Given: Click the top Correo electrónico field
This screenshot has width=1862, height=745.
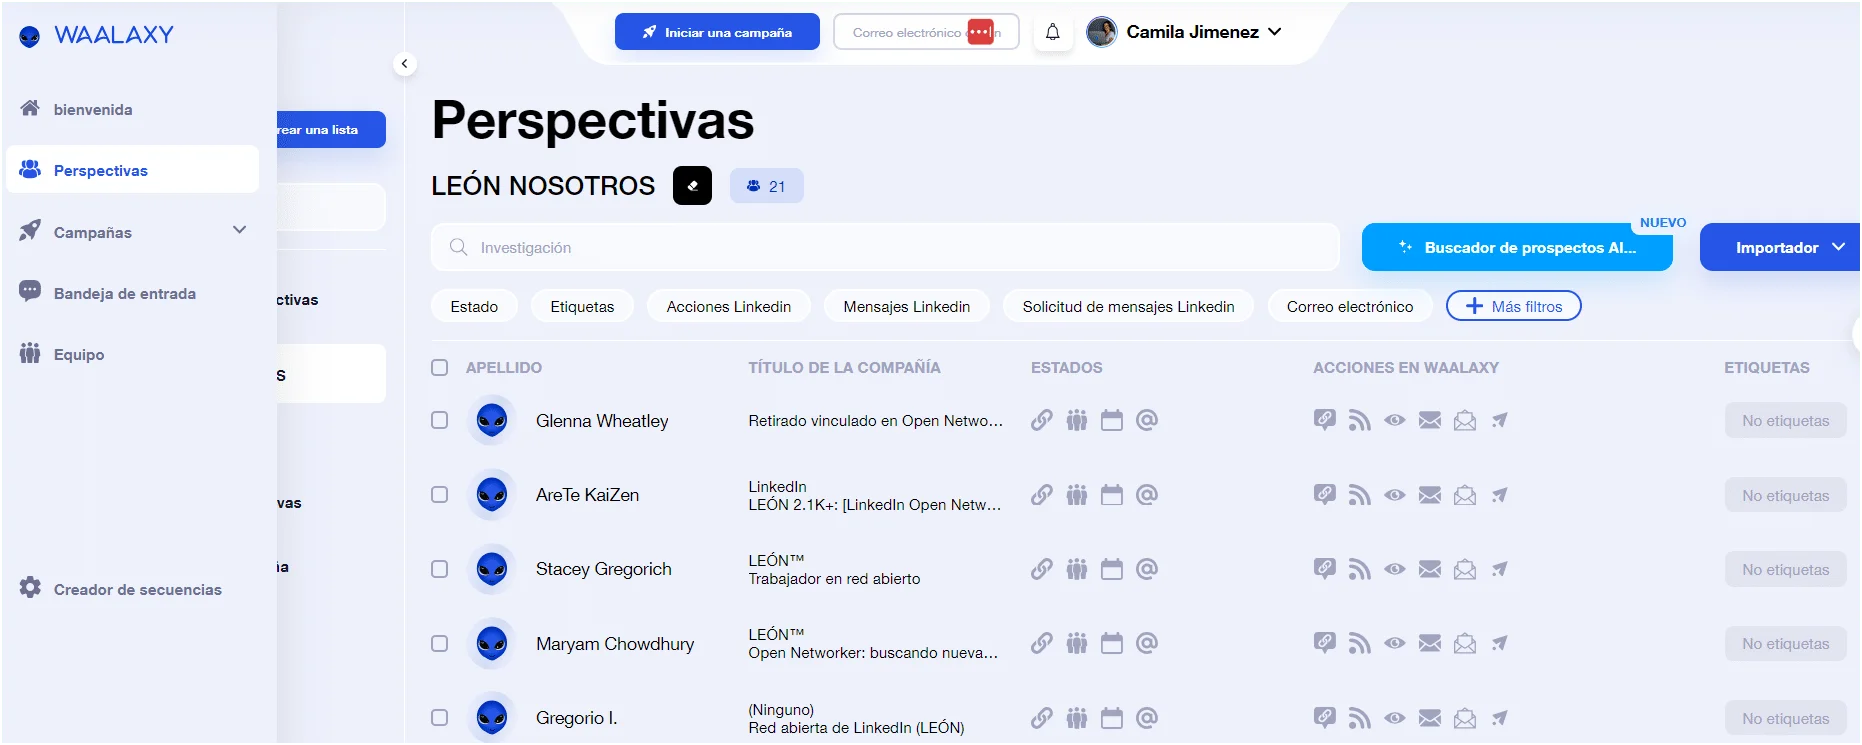Looking at the screenshot, I should coord(926,32).
